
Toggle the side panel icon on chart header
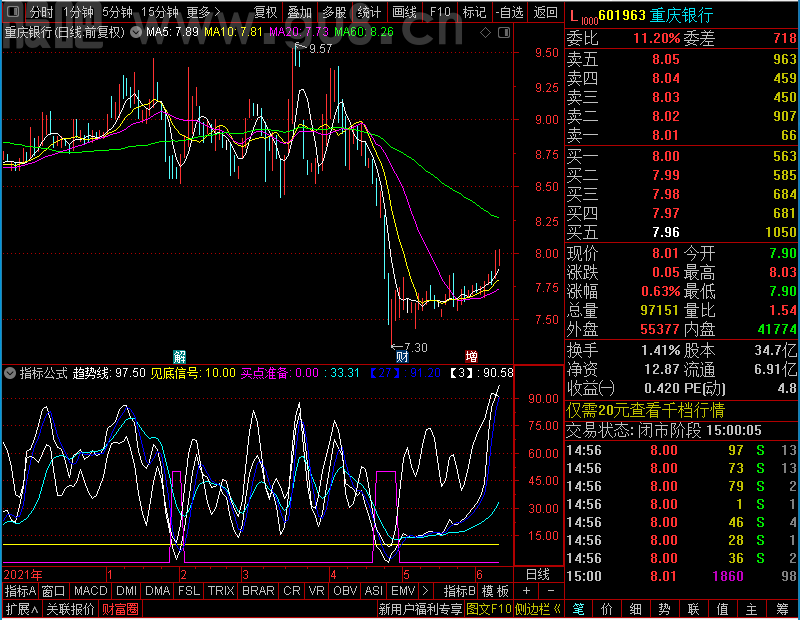coord(504,33)
